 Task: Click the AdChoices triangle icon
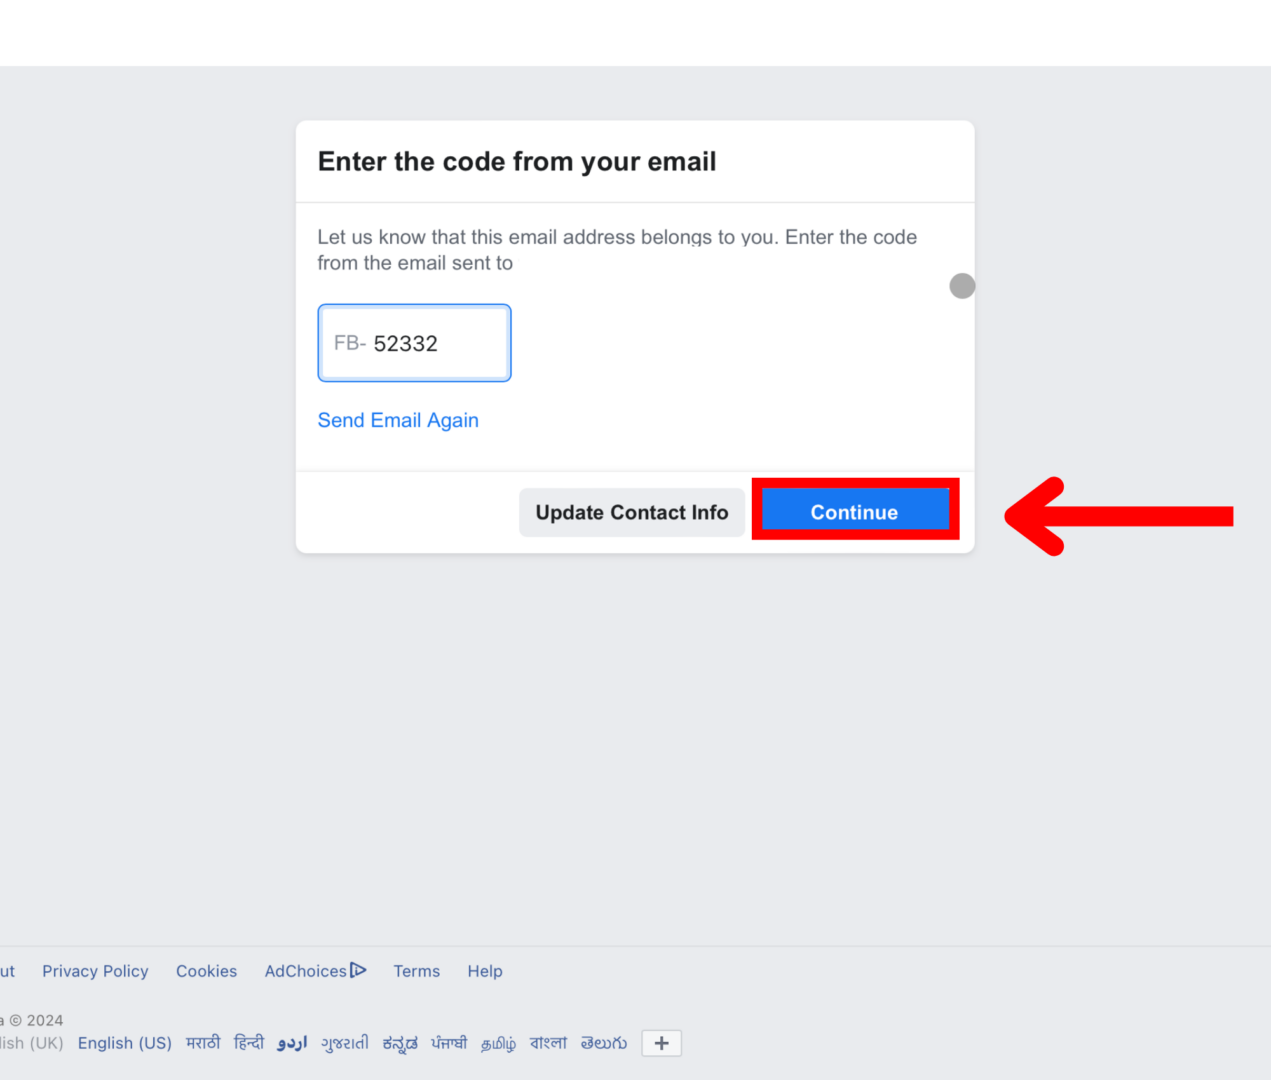(x=359, y=969)
